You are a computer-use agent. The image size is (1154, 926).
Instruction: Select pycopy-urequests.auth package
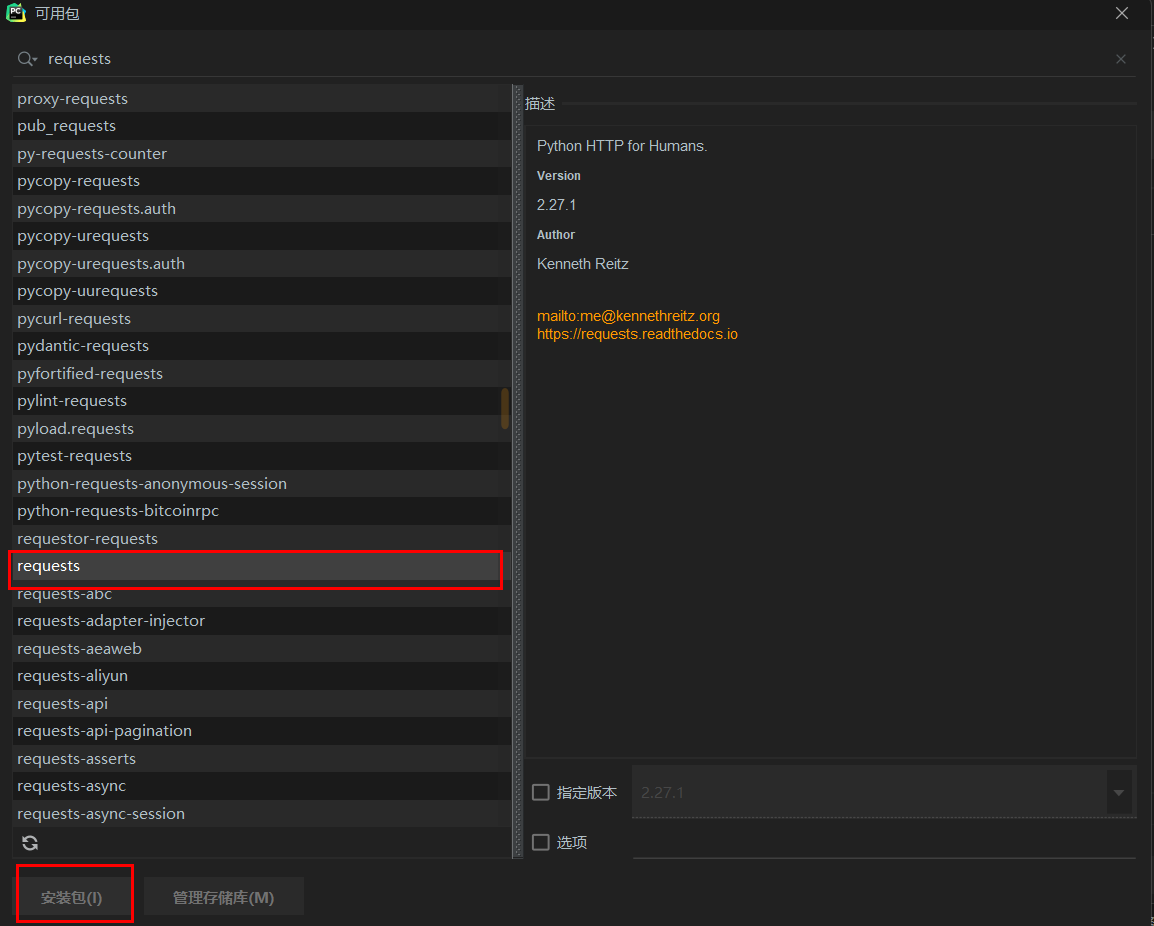261,264
